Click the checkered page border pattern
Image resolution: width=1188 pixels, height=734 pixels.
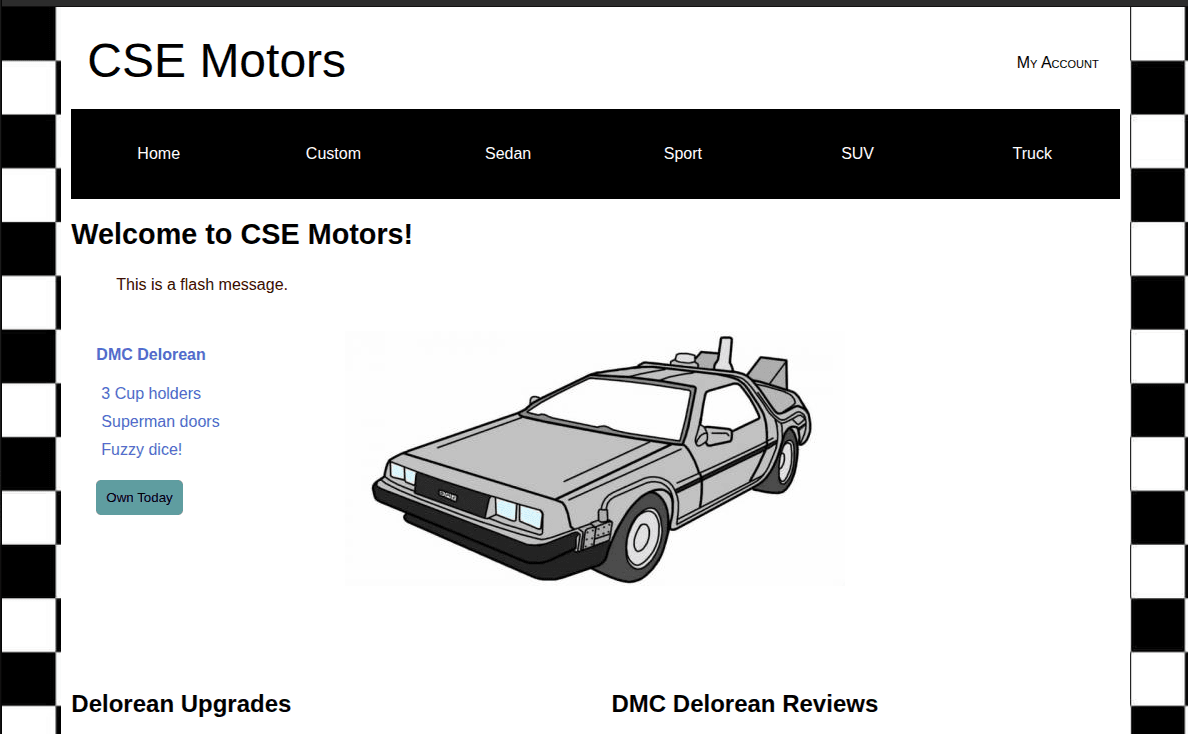pyautogui.click(x=29, y=400)
